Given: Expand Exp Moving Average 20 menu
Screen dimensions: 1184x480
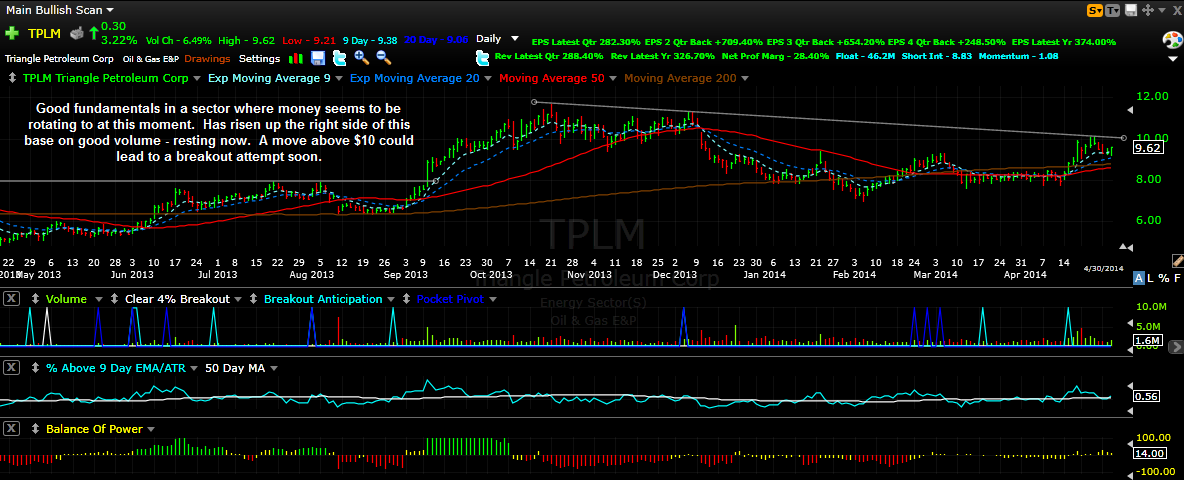Looking at the screenshot, I should tap(488, 78).
